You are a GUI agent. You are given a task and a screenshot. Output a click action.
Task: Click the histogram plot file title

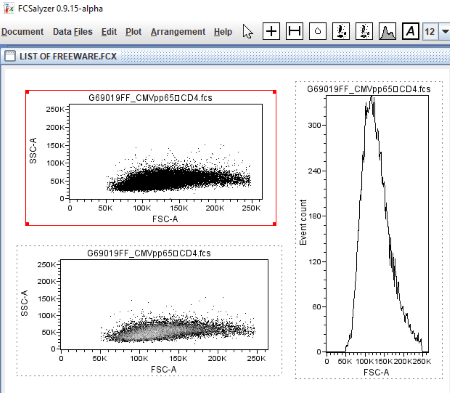(x=368, y=89)
